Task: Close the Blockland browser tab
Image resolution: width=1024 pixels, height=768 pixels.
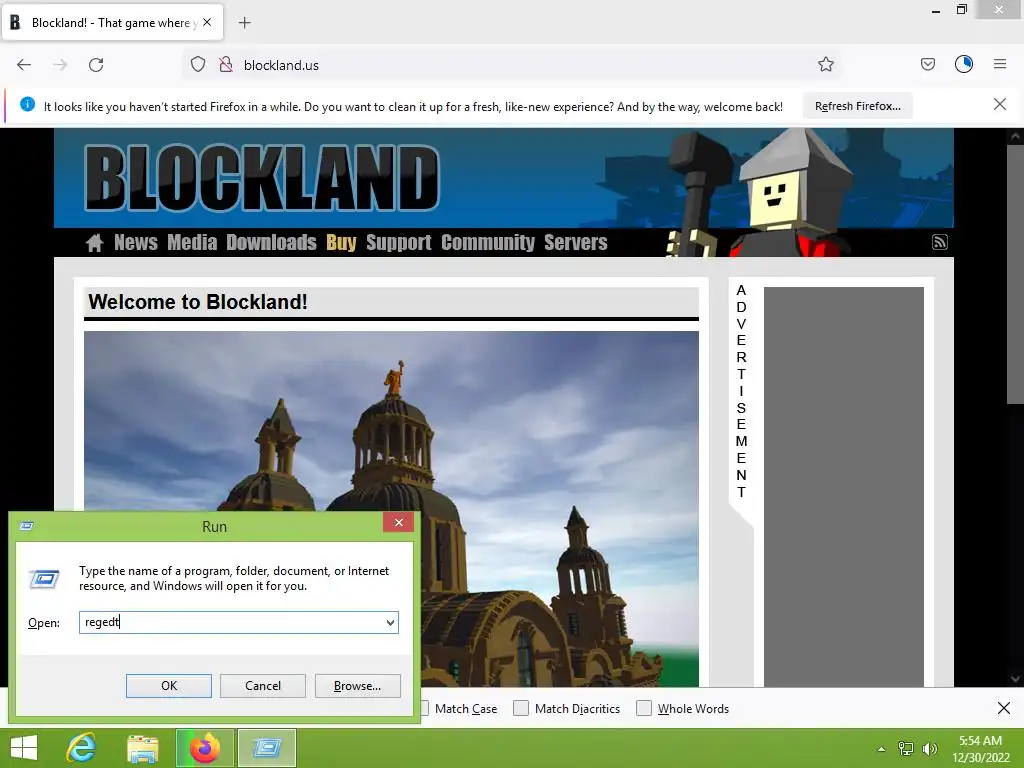Action: 207,22
